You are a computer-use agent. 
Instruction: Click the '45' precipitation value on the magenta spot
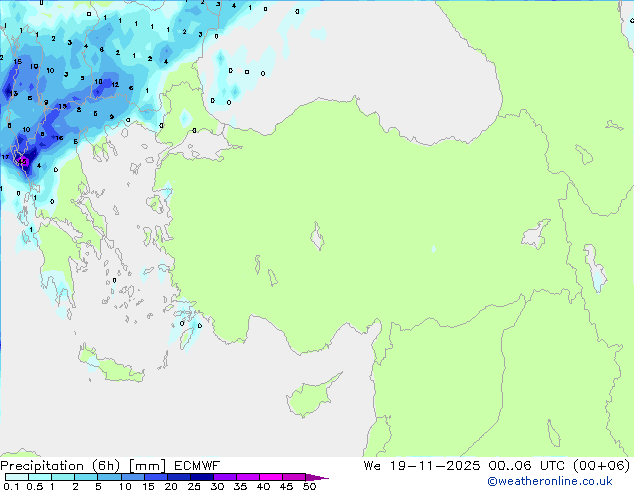coord(22,162)
